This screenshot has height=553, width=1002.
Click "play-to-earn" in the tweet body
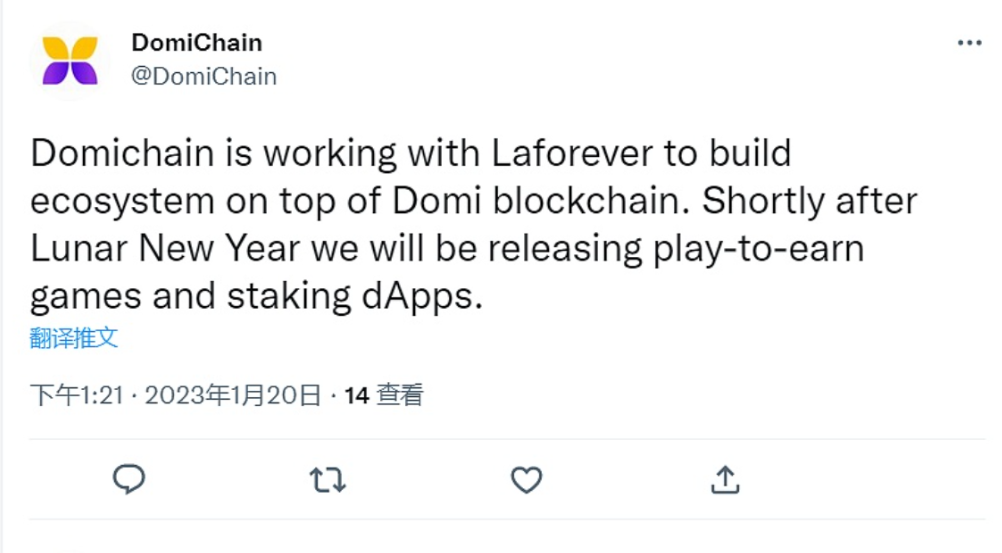(x=760, y=249)
